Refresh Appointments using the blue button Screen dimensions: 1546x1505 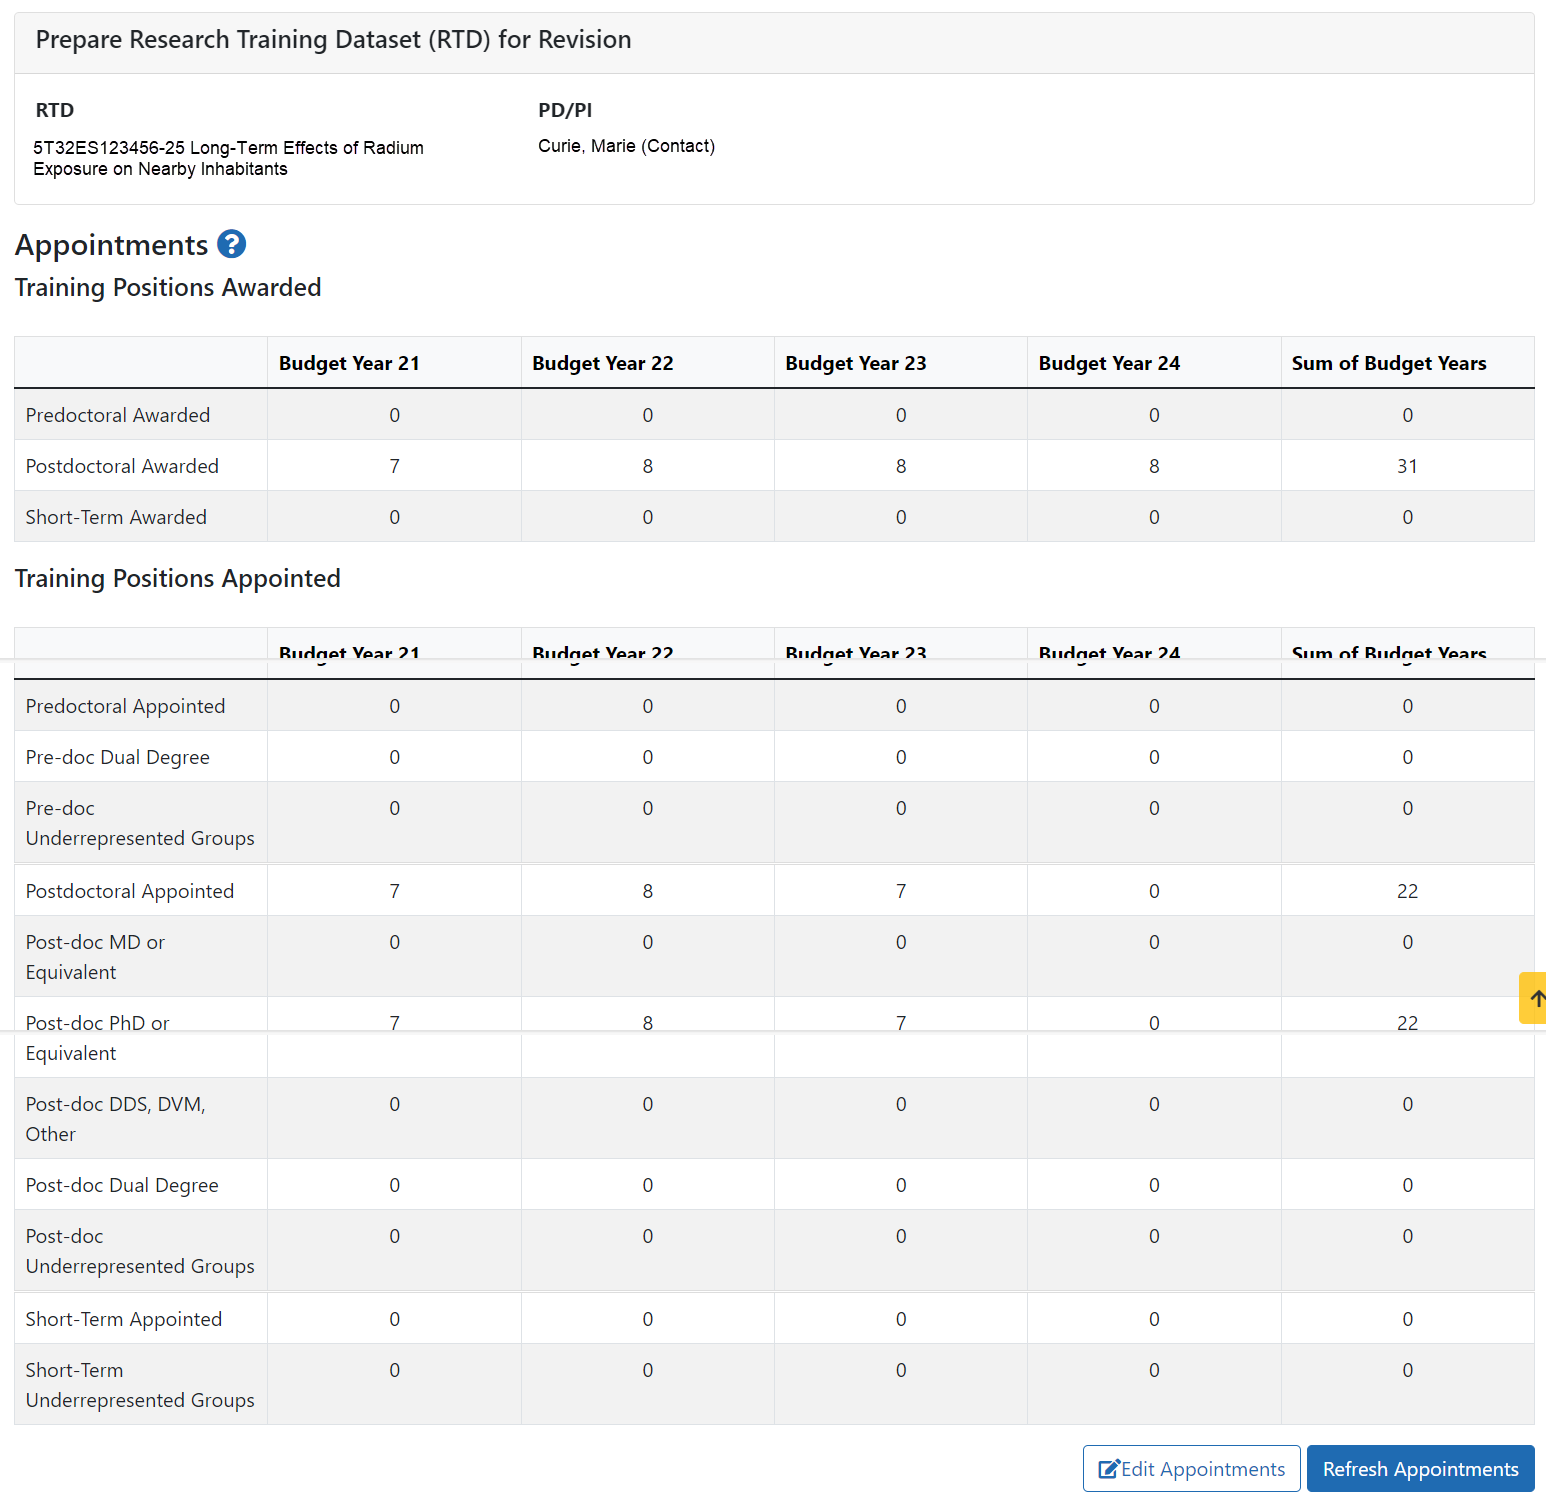1419,1468
